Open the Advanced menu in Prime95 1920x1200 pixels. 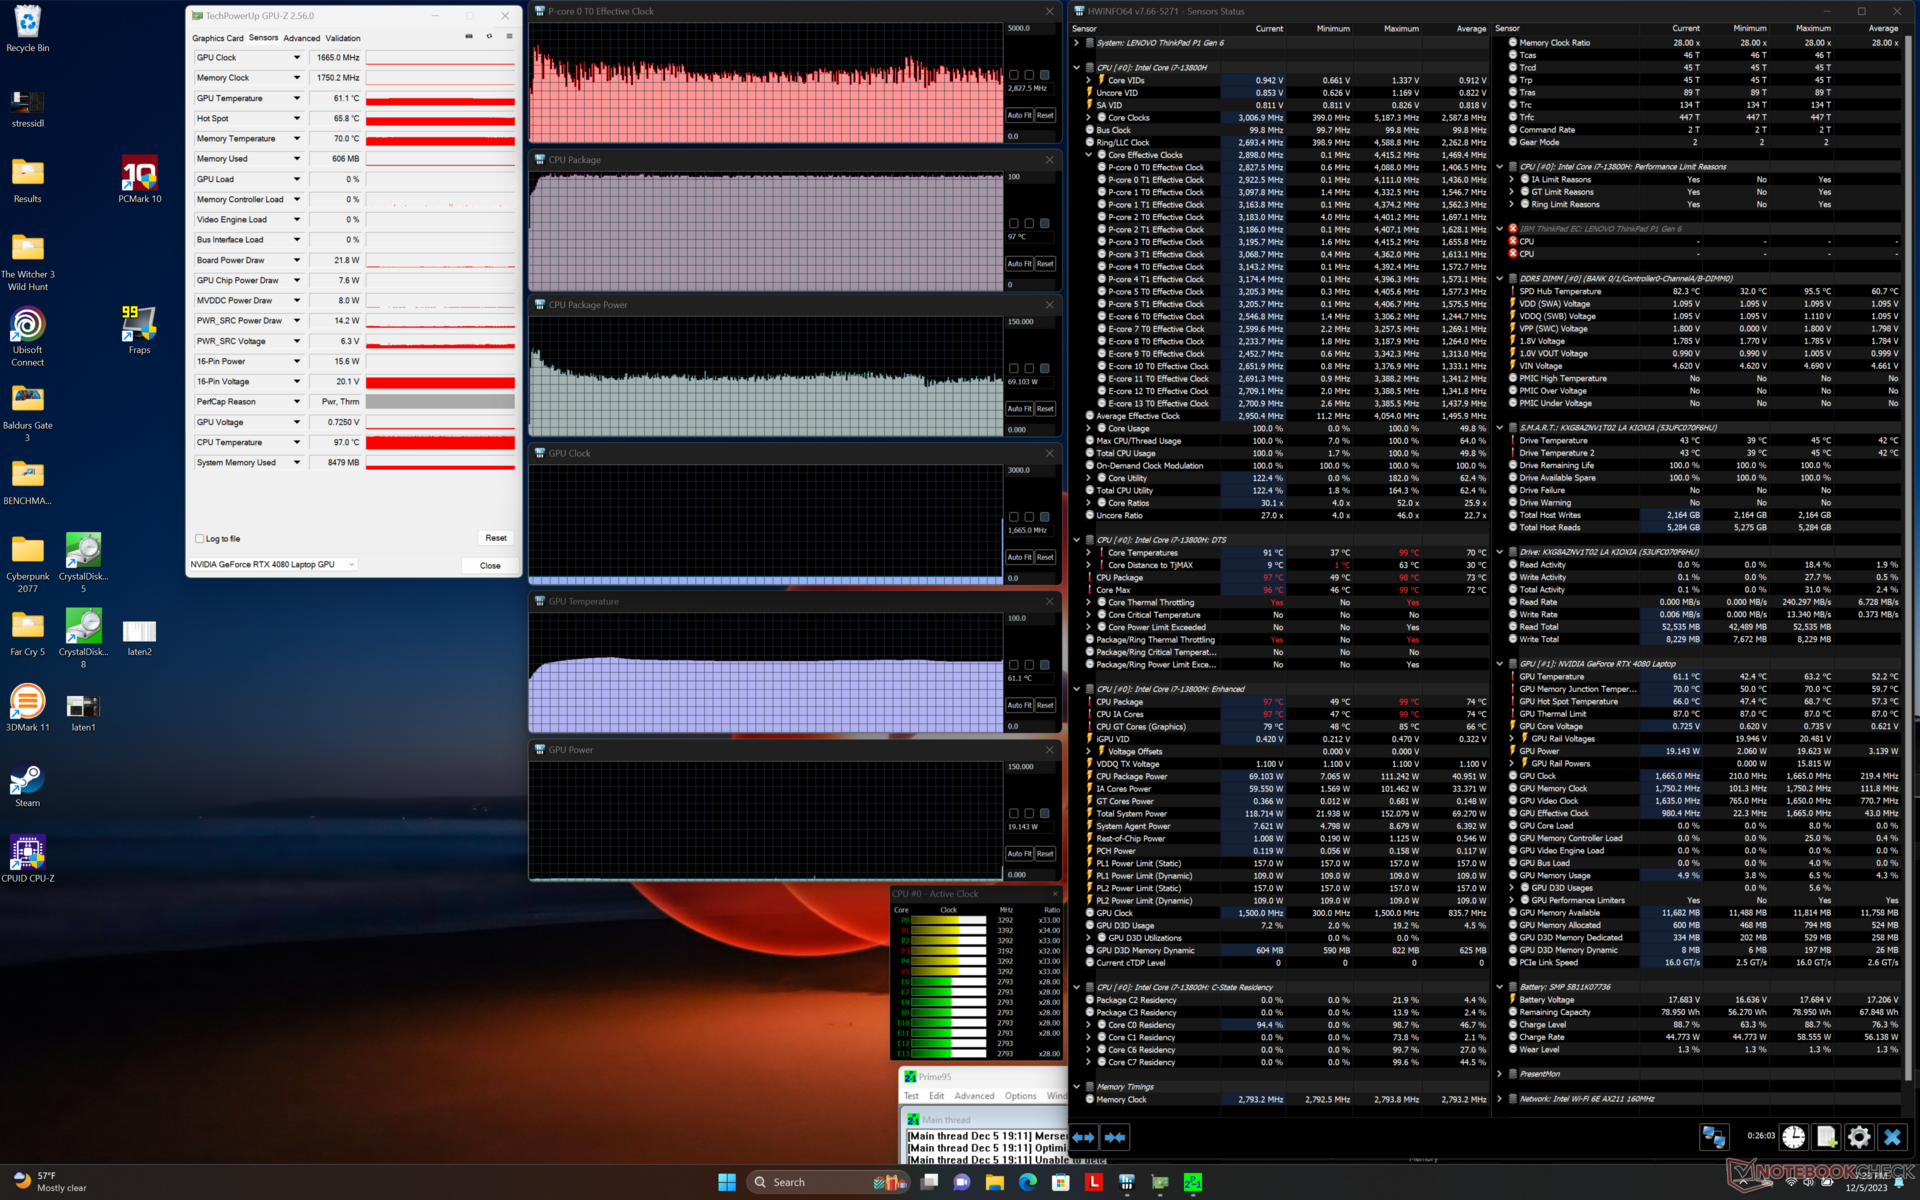[974, 1096]
